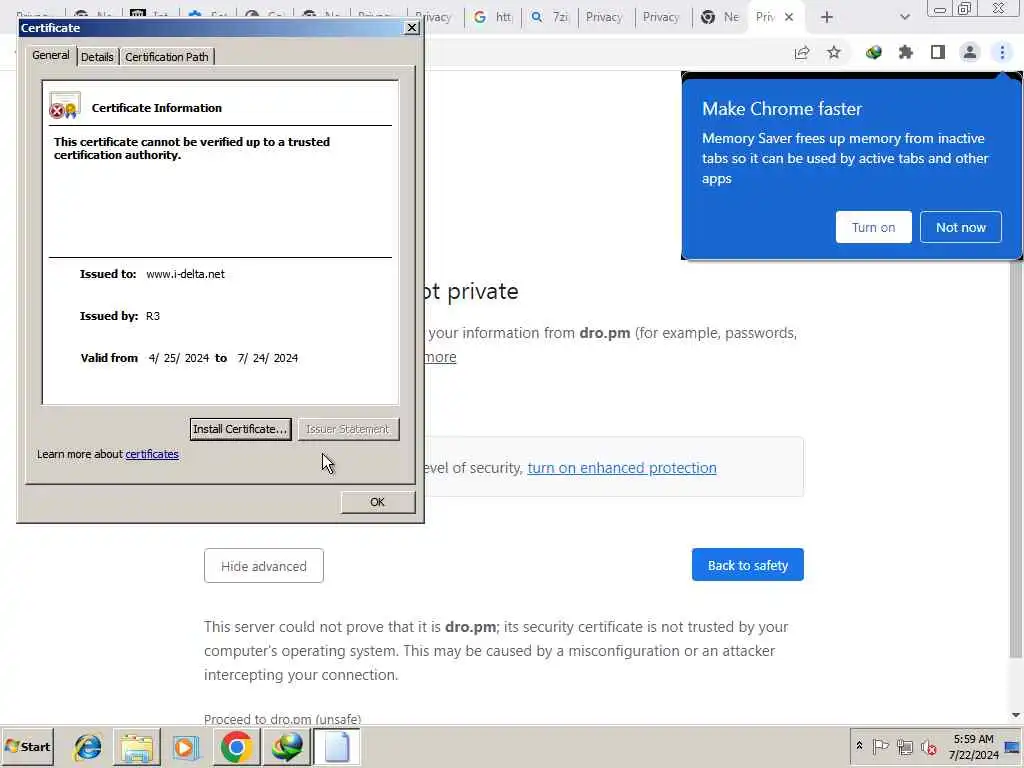The width and height of the screenshot is (1024, 768).
Task: Click the Issued to value www.i-delta.net
Action: click(x=185, y=274)
